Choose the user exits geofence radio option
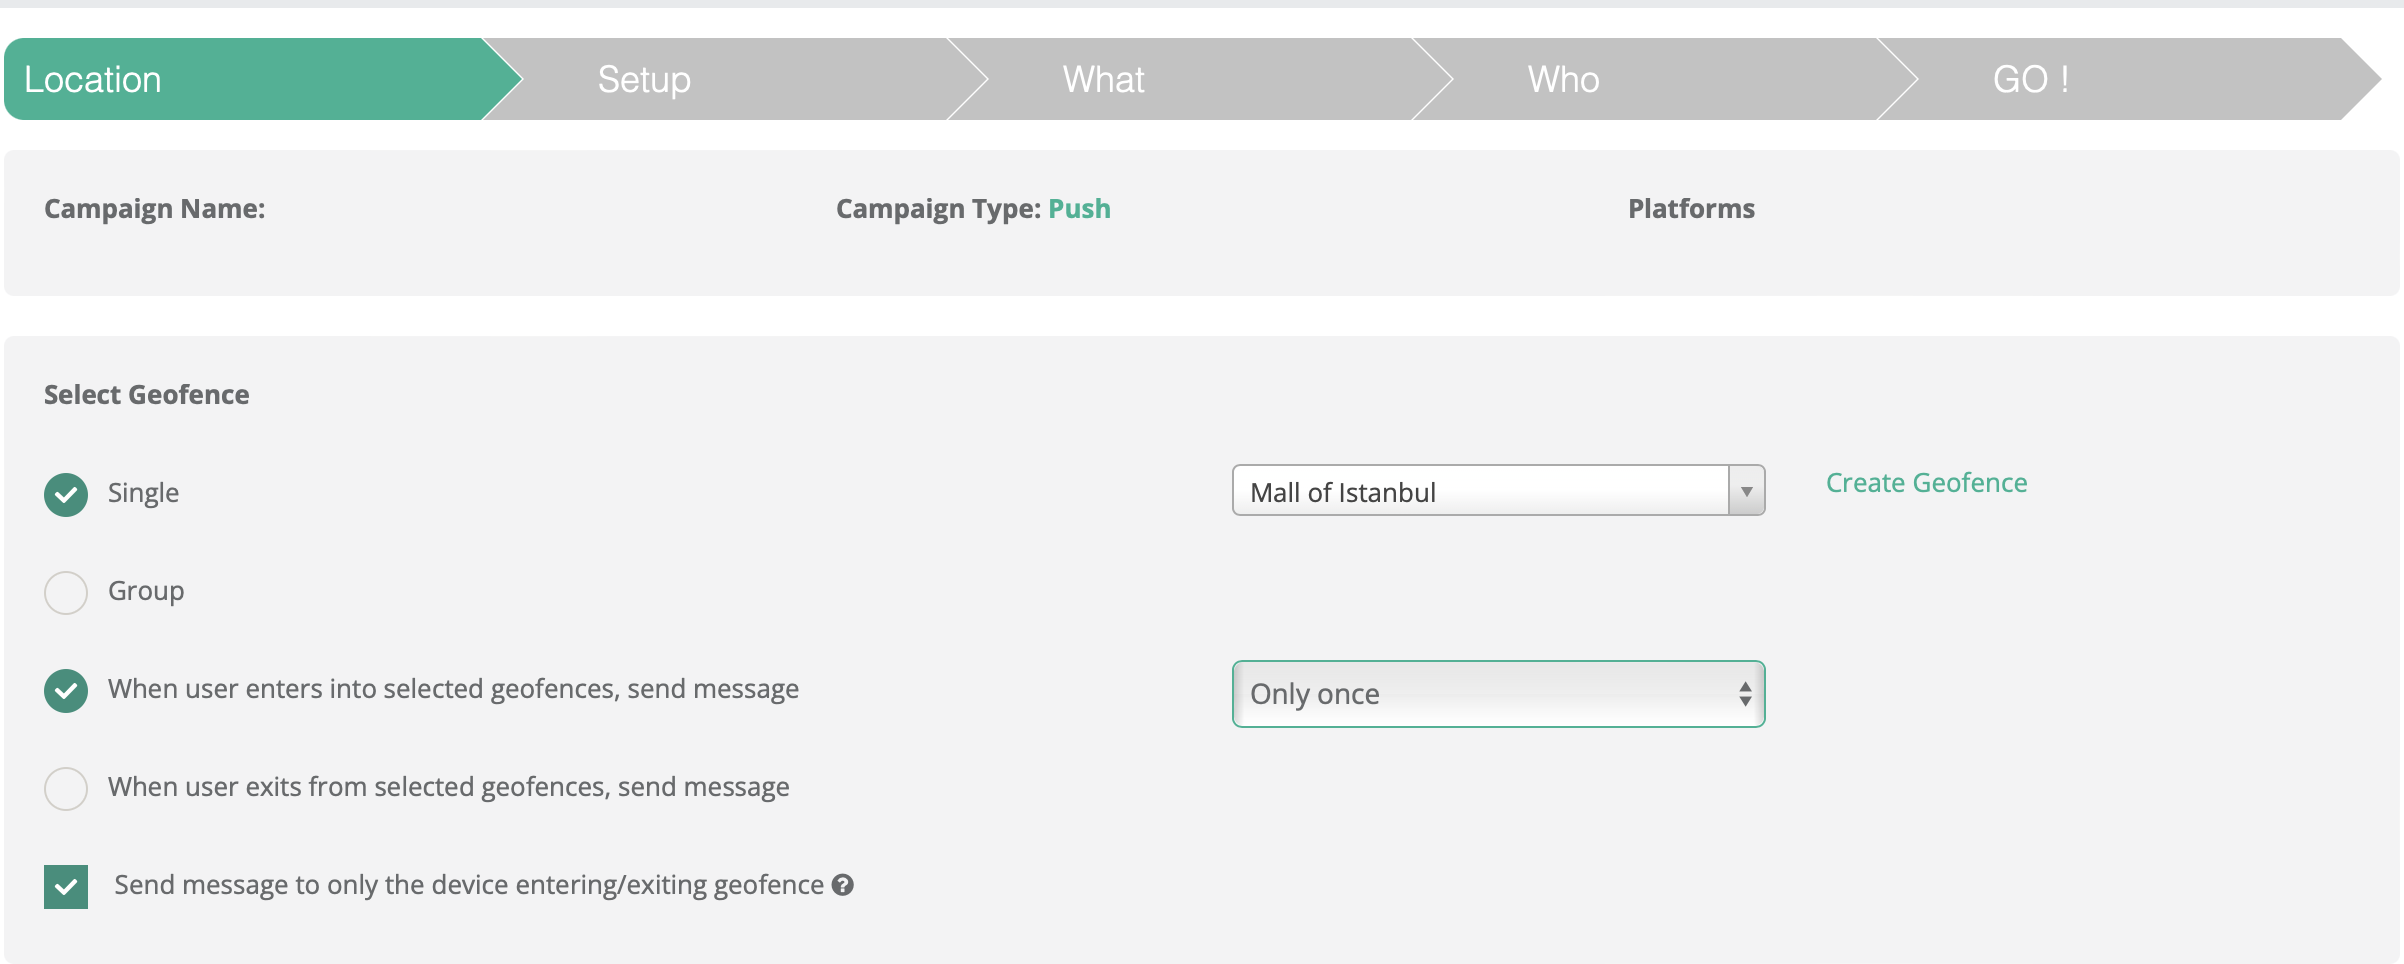The width and height of the screenshot is (2404, 964). (x=66, y=788)
